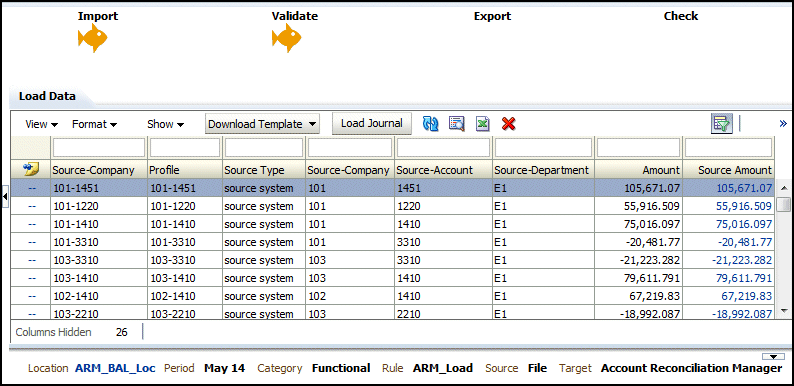Click the refresh arrows toolbar icon
Viewport: 794px width, 386px height.
(430, 124)
